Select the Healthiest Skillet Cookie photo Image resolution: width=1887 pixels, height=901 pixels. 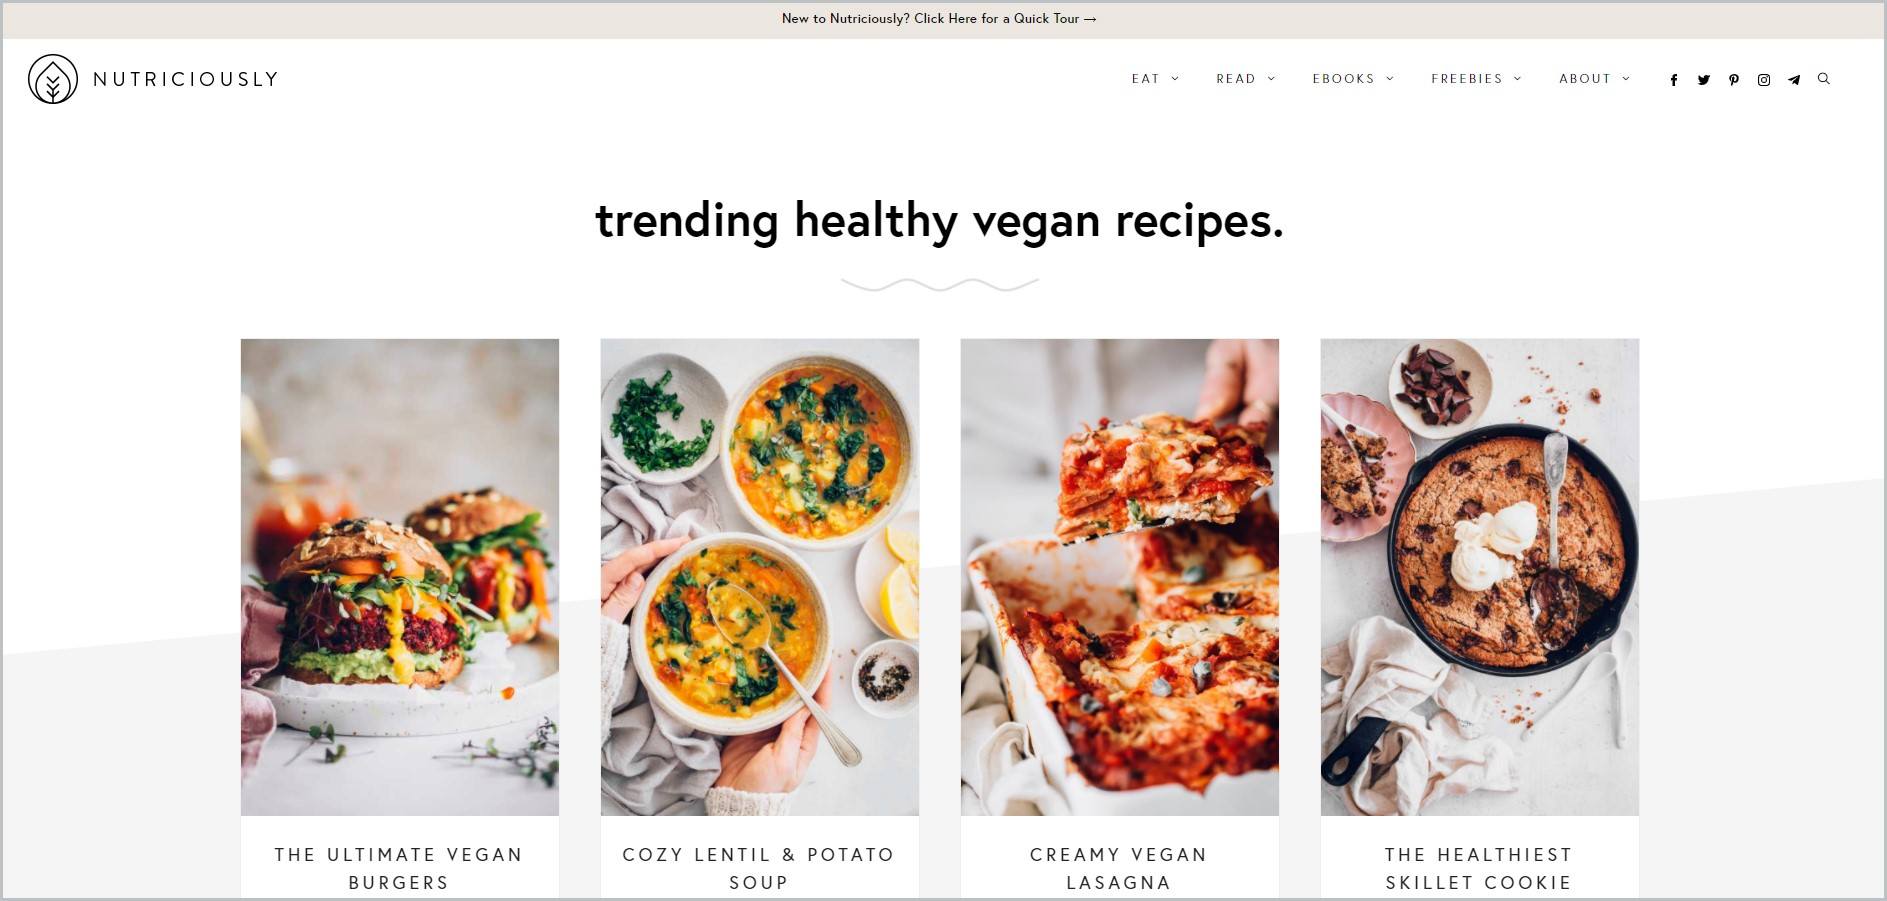point(1479,577)
